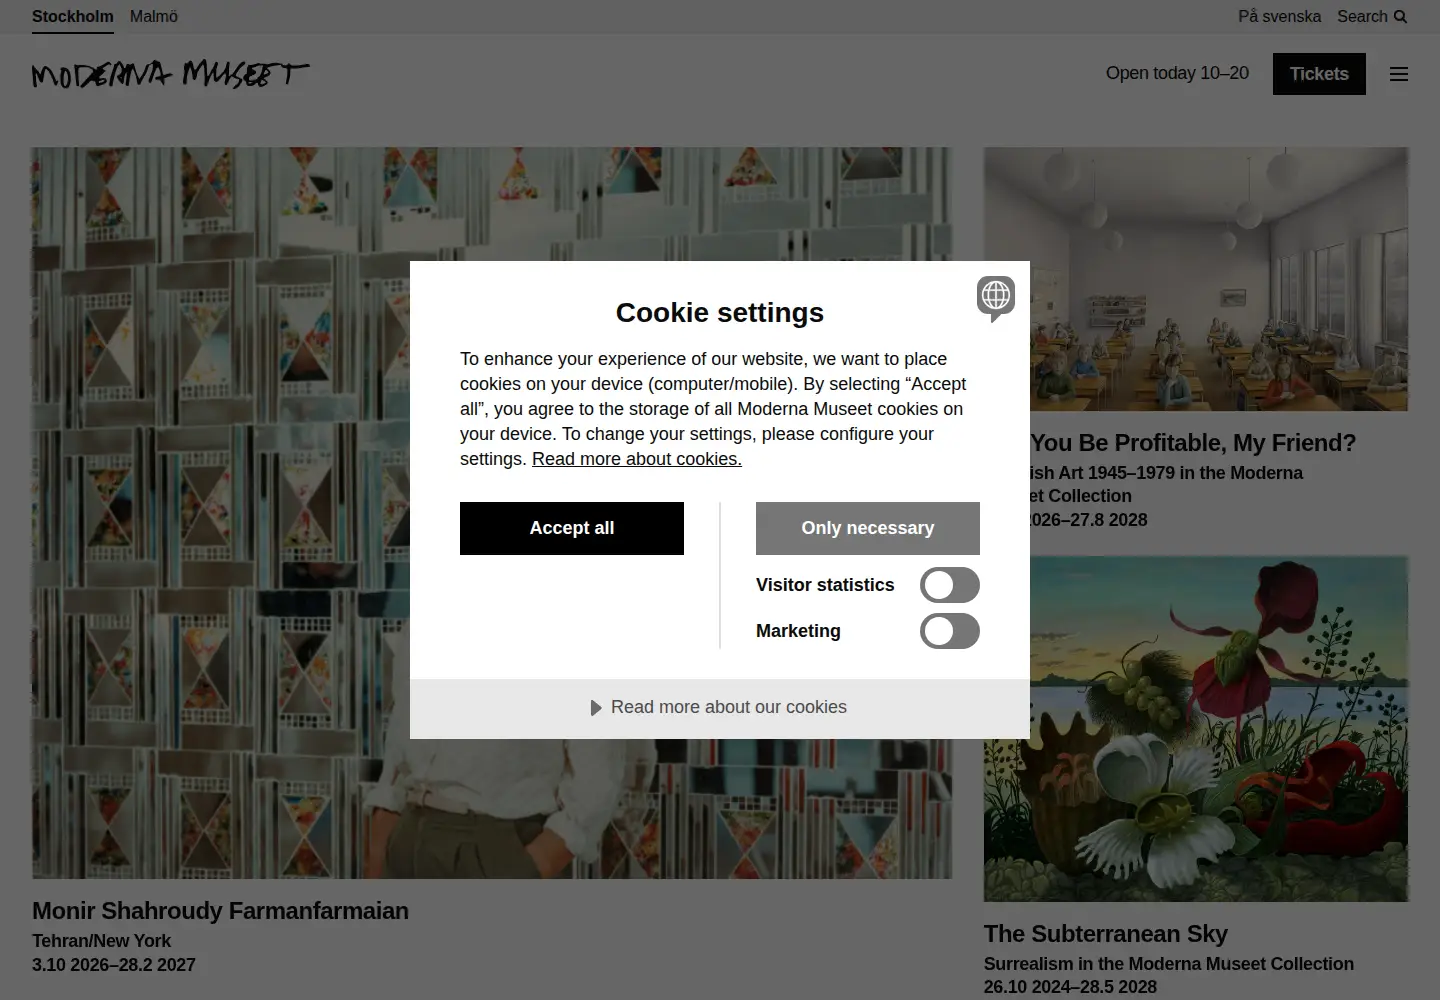Click the globe language icon in cookie dialog

[996, 298]
